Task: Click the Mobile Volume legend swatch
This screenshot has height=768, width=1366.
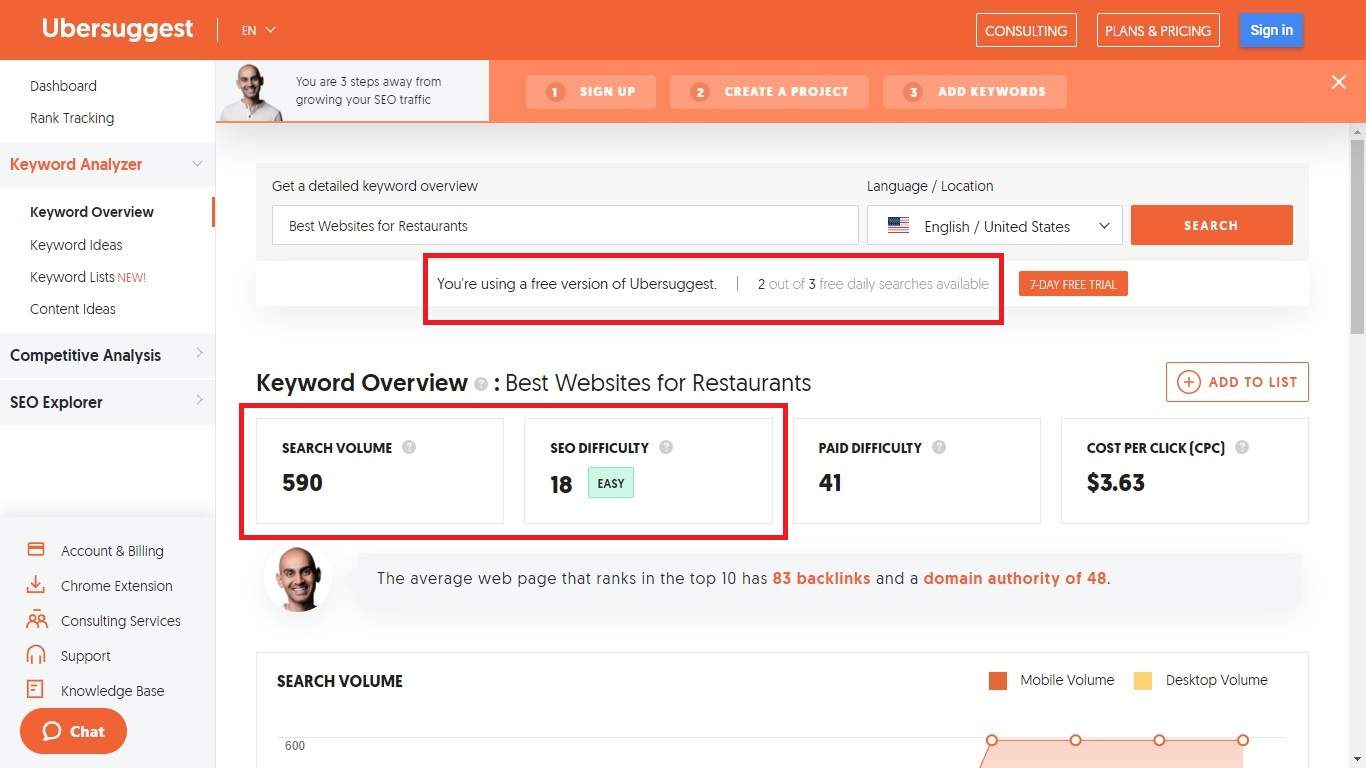Action: pyautogui.click(x=997, y=681)
